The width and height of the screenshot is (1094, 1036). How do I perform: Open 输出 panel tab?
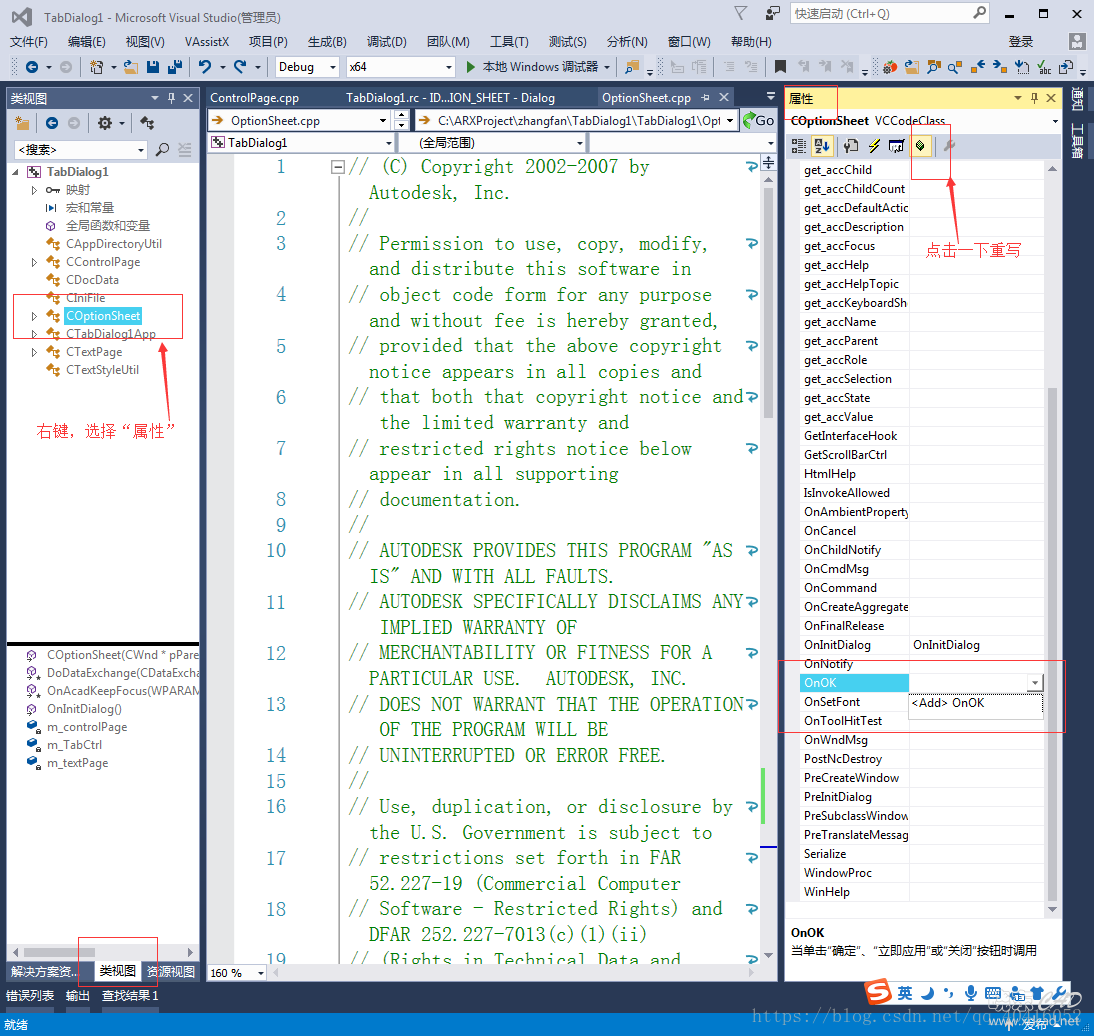77,996
